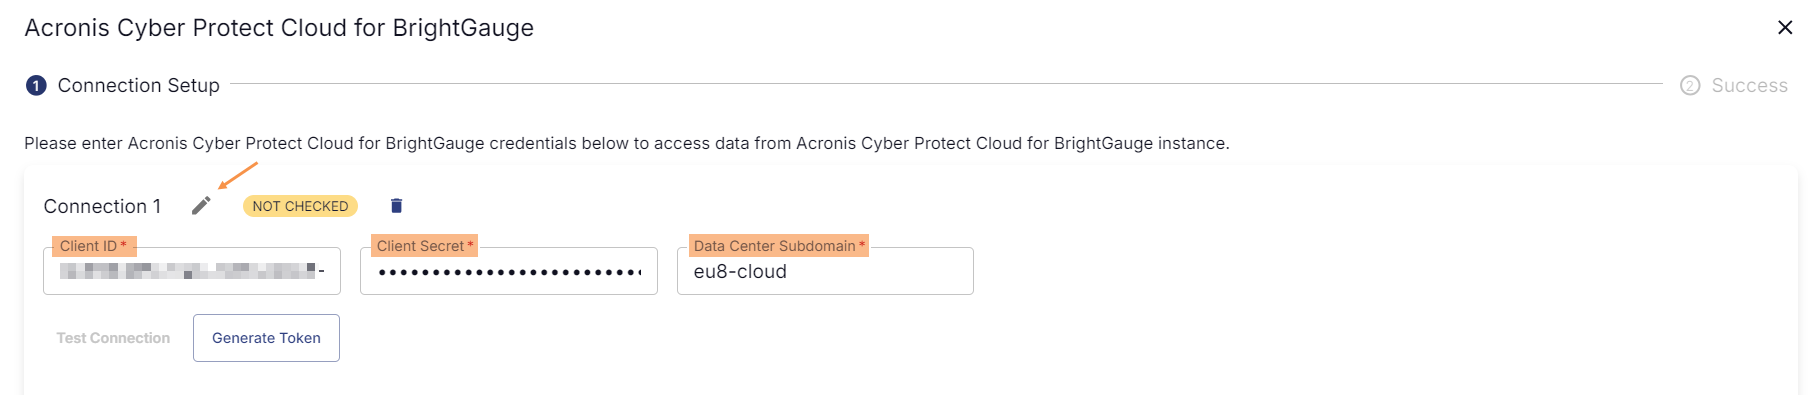Focus the Client Secret password field
This screenshot has height=395, width=1816.
point(509,271)
